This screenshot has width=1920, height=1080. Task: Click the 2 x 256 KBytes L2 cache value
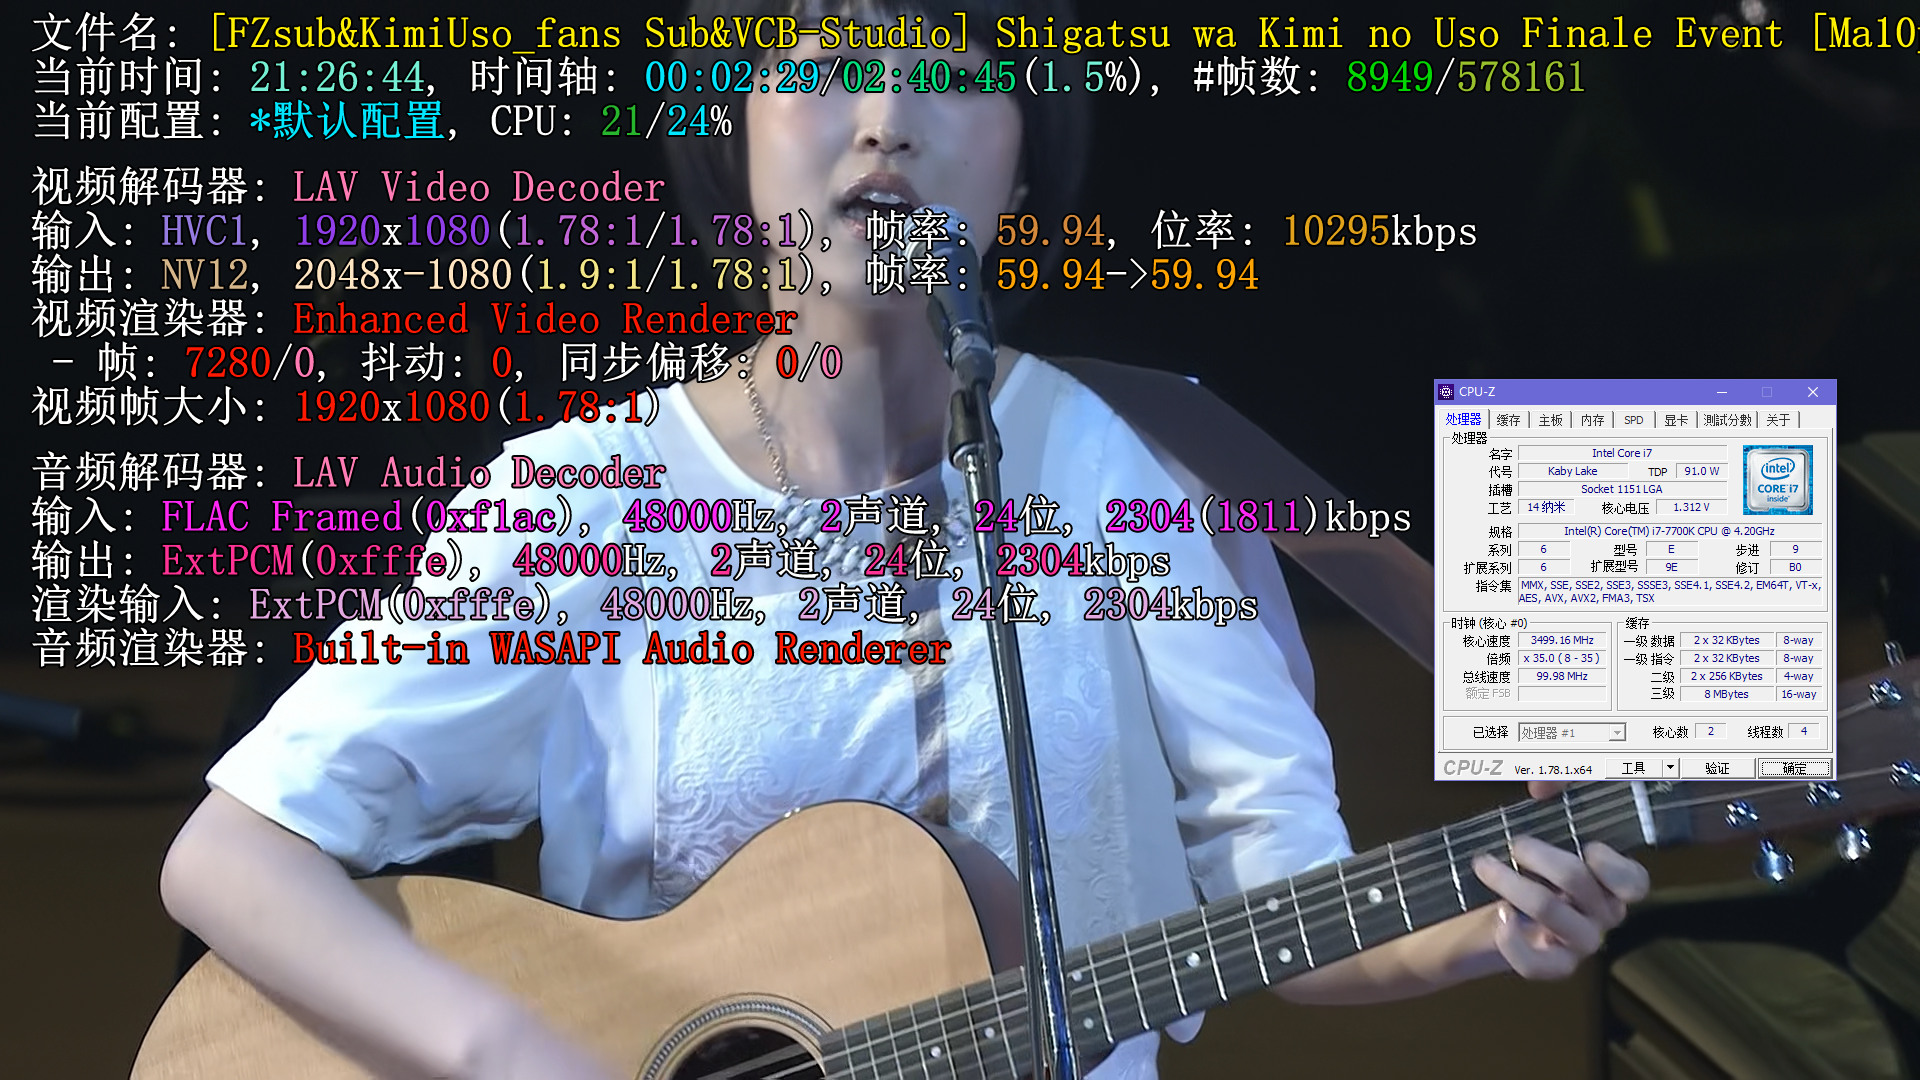[x=1727, y=676]
